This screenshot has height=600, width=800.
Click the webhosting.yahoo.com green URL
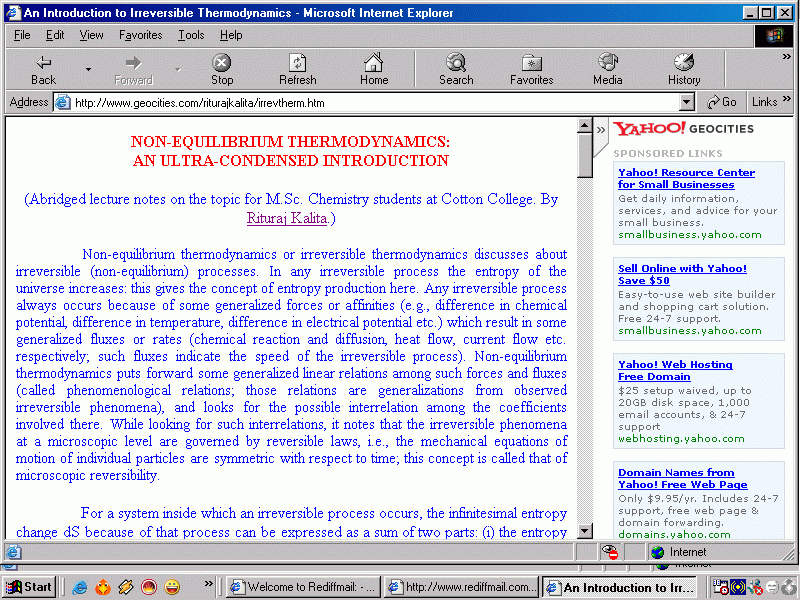coord(681,439)
